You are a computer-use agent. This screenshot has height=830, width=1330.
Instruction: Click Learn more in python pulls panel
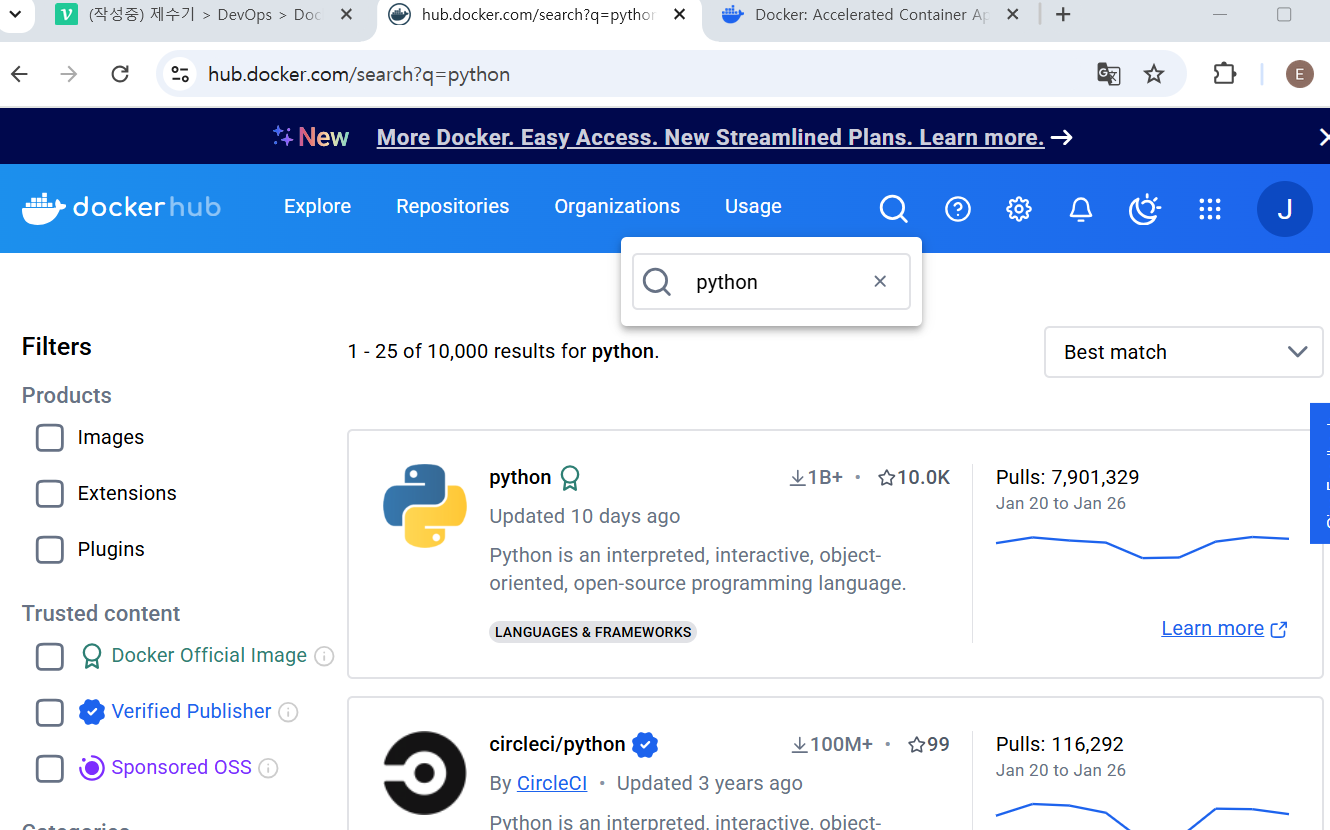(x=1224, y=628)
